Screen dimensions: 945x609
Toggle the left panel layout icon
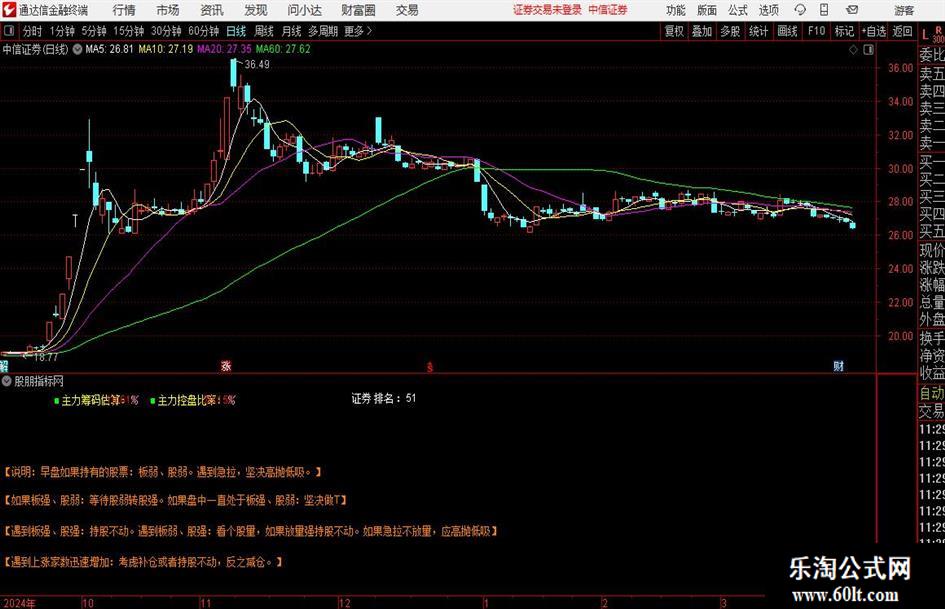8,31
